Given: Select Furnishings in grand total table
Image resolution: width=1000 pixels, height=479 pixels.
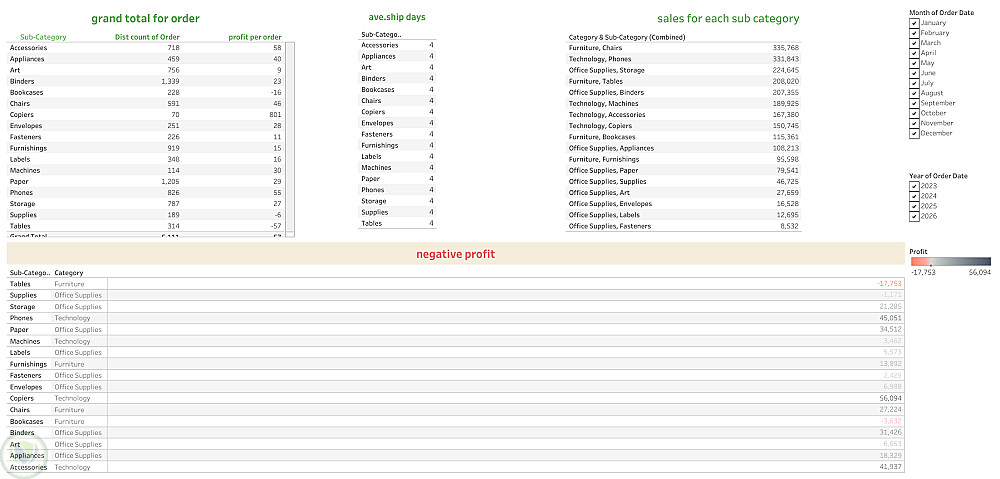Looking at the screenshot, I should pyautogui.click(x=145, y=148).
